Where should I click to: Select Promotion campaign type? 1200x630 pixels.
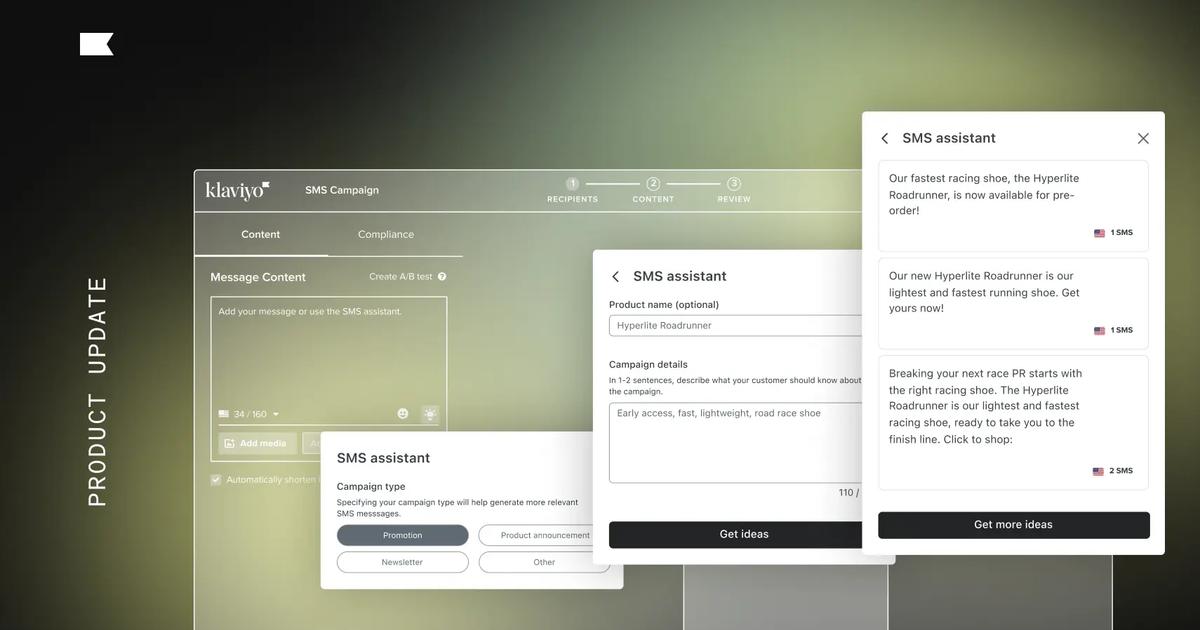[x=403, y=535]
